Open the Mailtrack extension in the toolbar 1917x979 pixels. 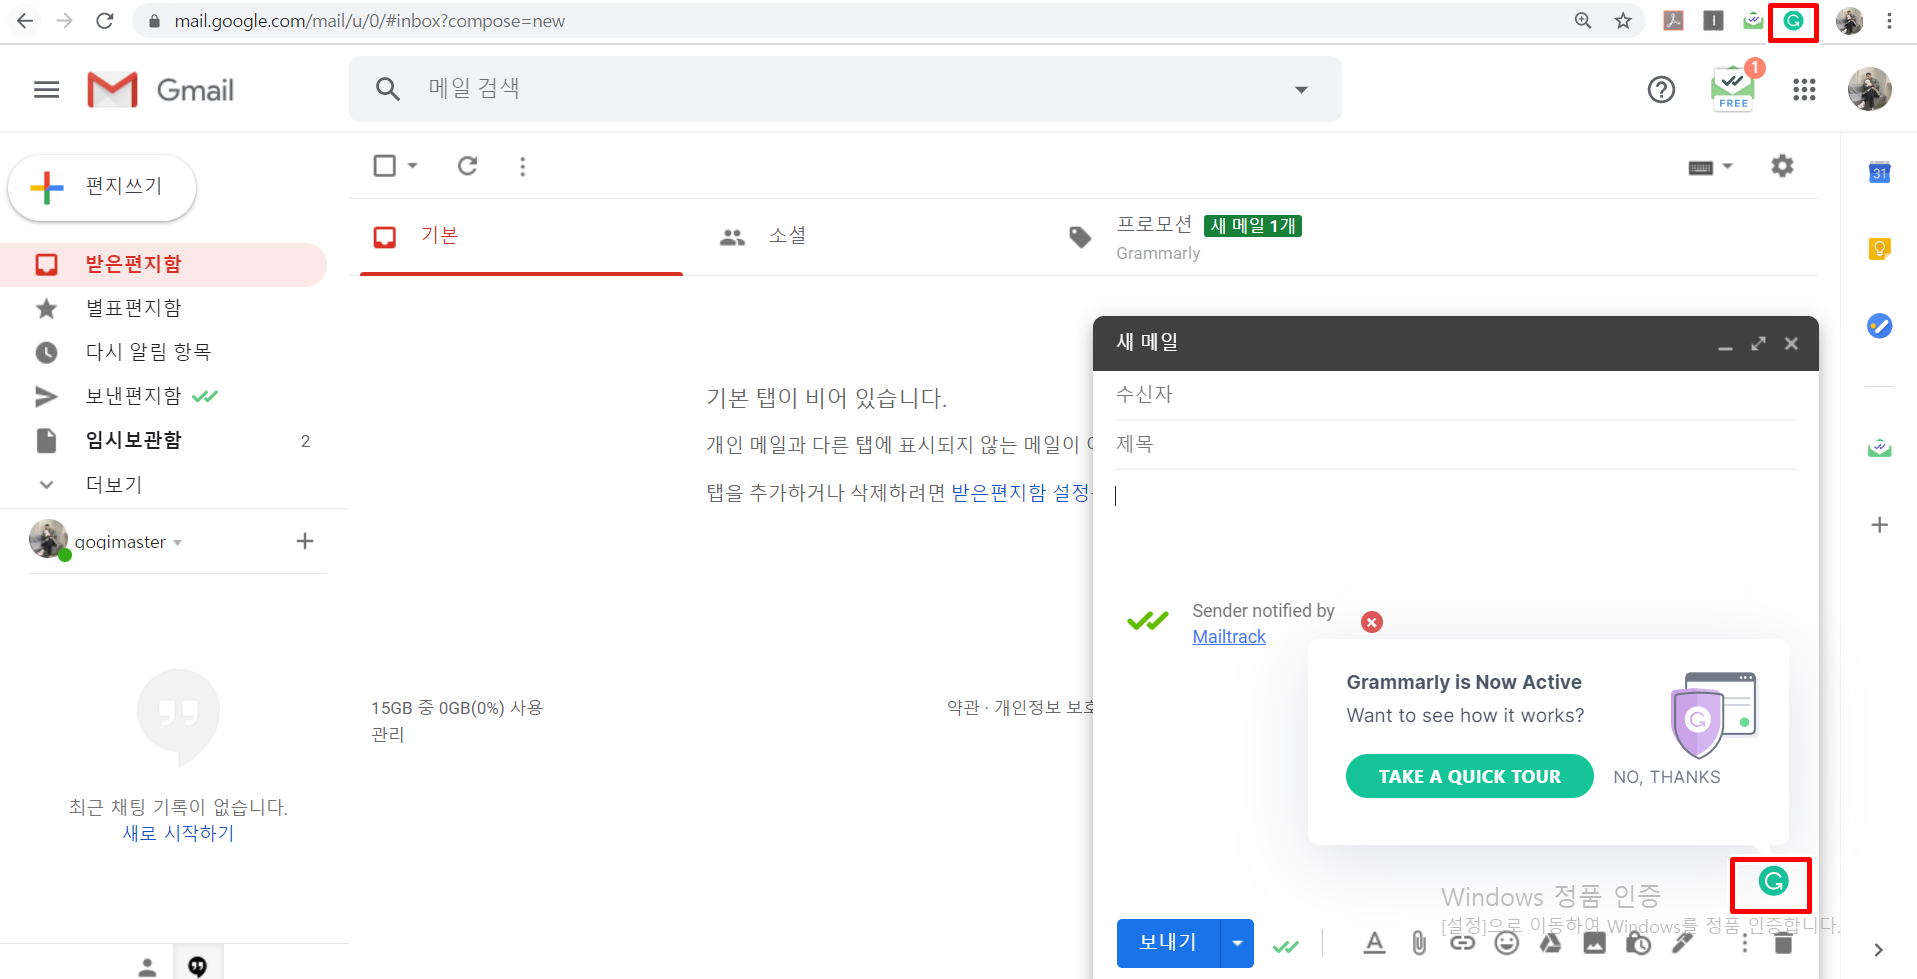click(x=1753, y=21)
